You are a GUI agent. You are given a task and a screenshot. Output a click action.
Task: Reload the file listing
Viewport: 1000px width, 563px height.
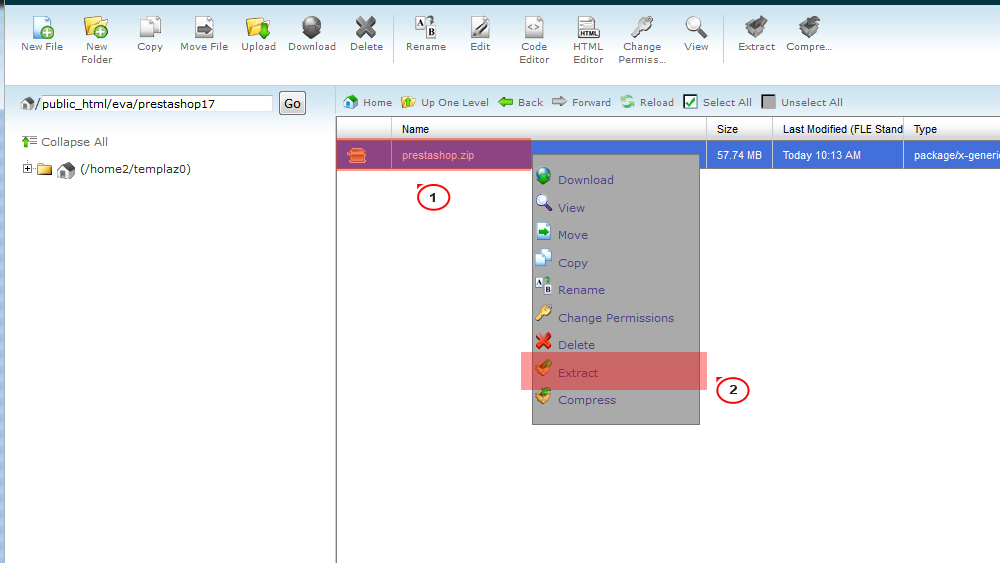(x=647, y=102)
